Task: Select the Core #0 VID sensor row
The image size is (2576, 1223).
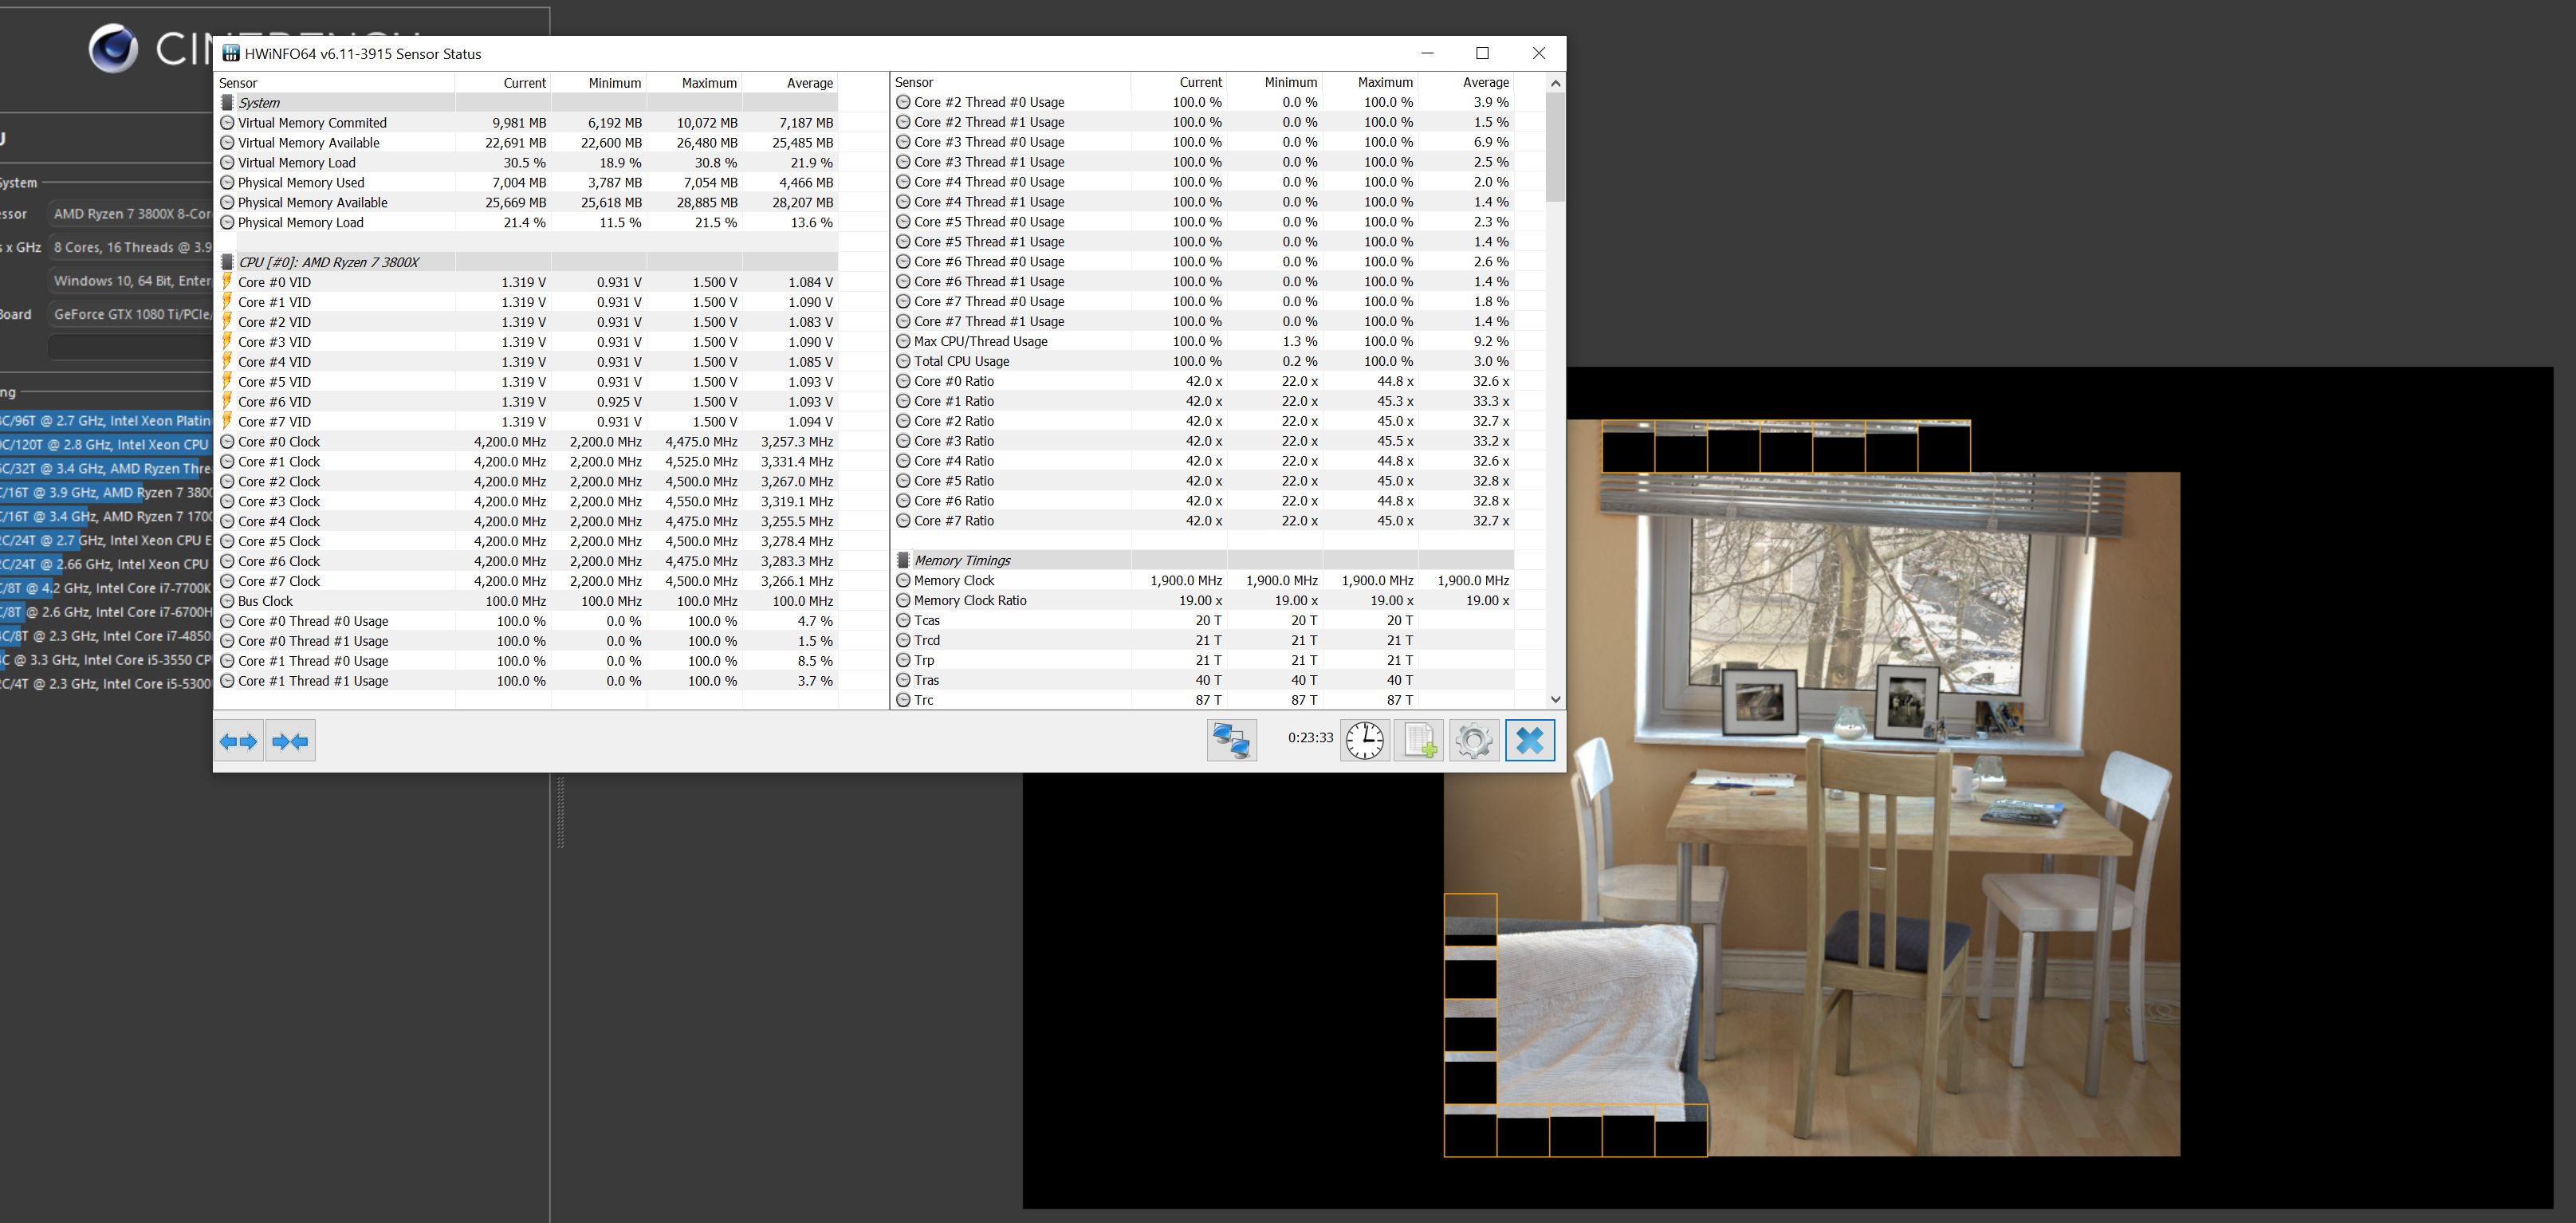Action: [274, 282]
